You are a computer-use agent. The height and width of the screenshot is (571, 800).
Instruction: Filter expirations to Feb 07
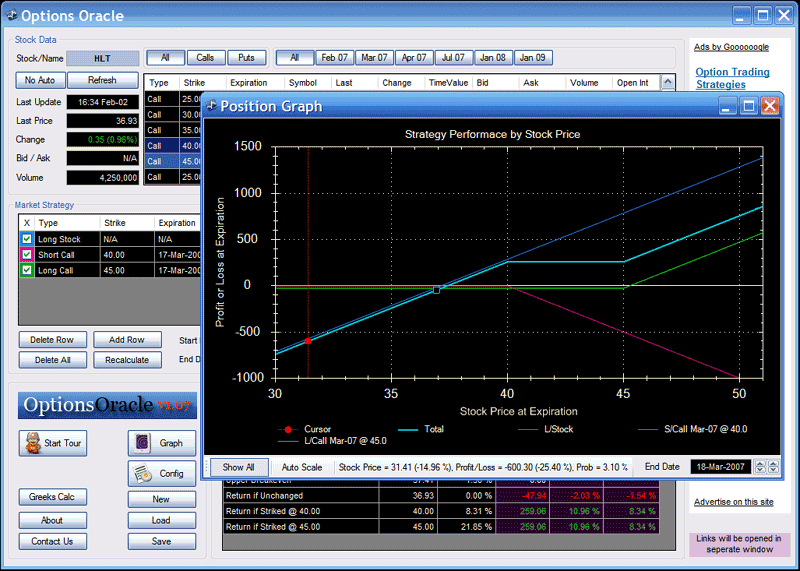(x=334, y=58)
